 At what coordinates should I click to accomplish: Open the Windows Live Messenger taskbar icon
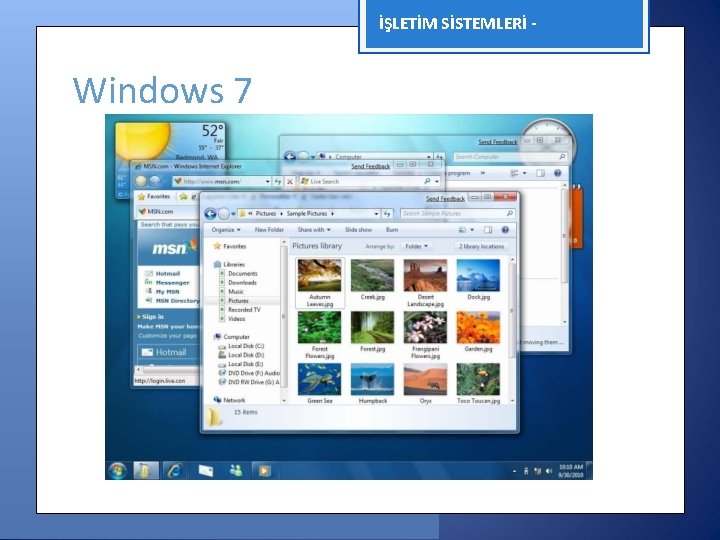tap(236, 471)
